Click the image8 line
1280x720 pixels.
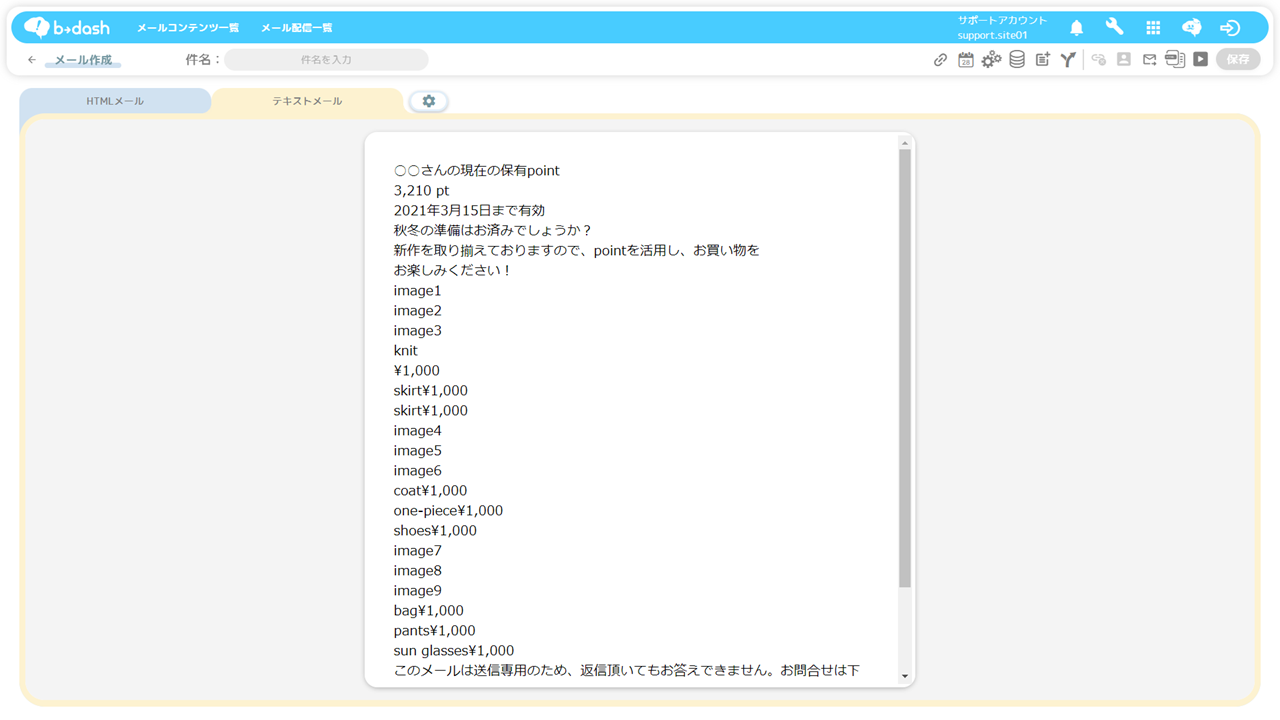point(417,571)
